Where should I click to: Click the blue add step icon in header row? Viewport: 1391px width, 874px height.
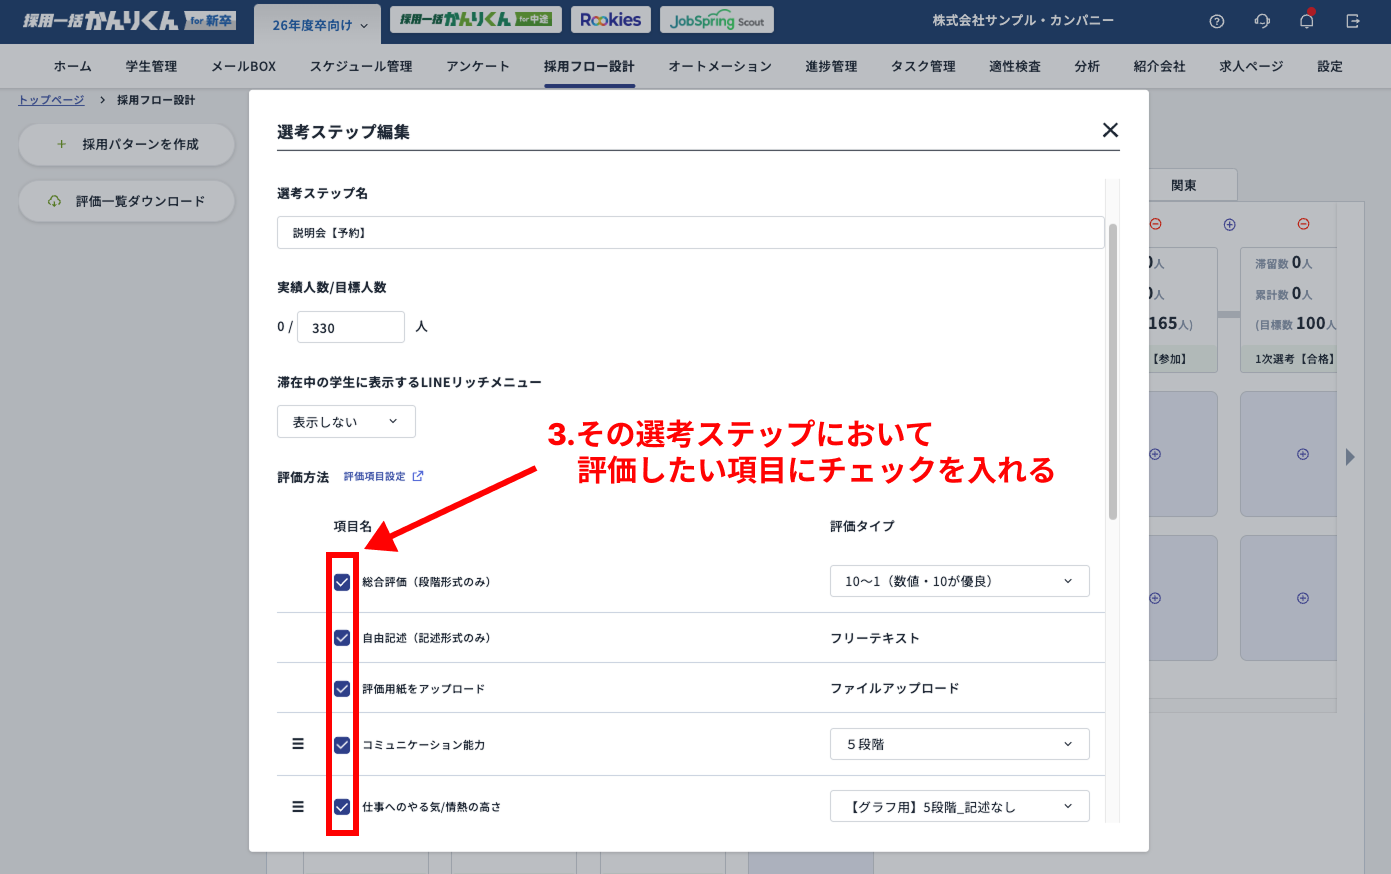(1230, 224)
